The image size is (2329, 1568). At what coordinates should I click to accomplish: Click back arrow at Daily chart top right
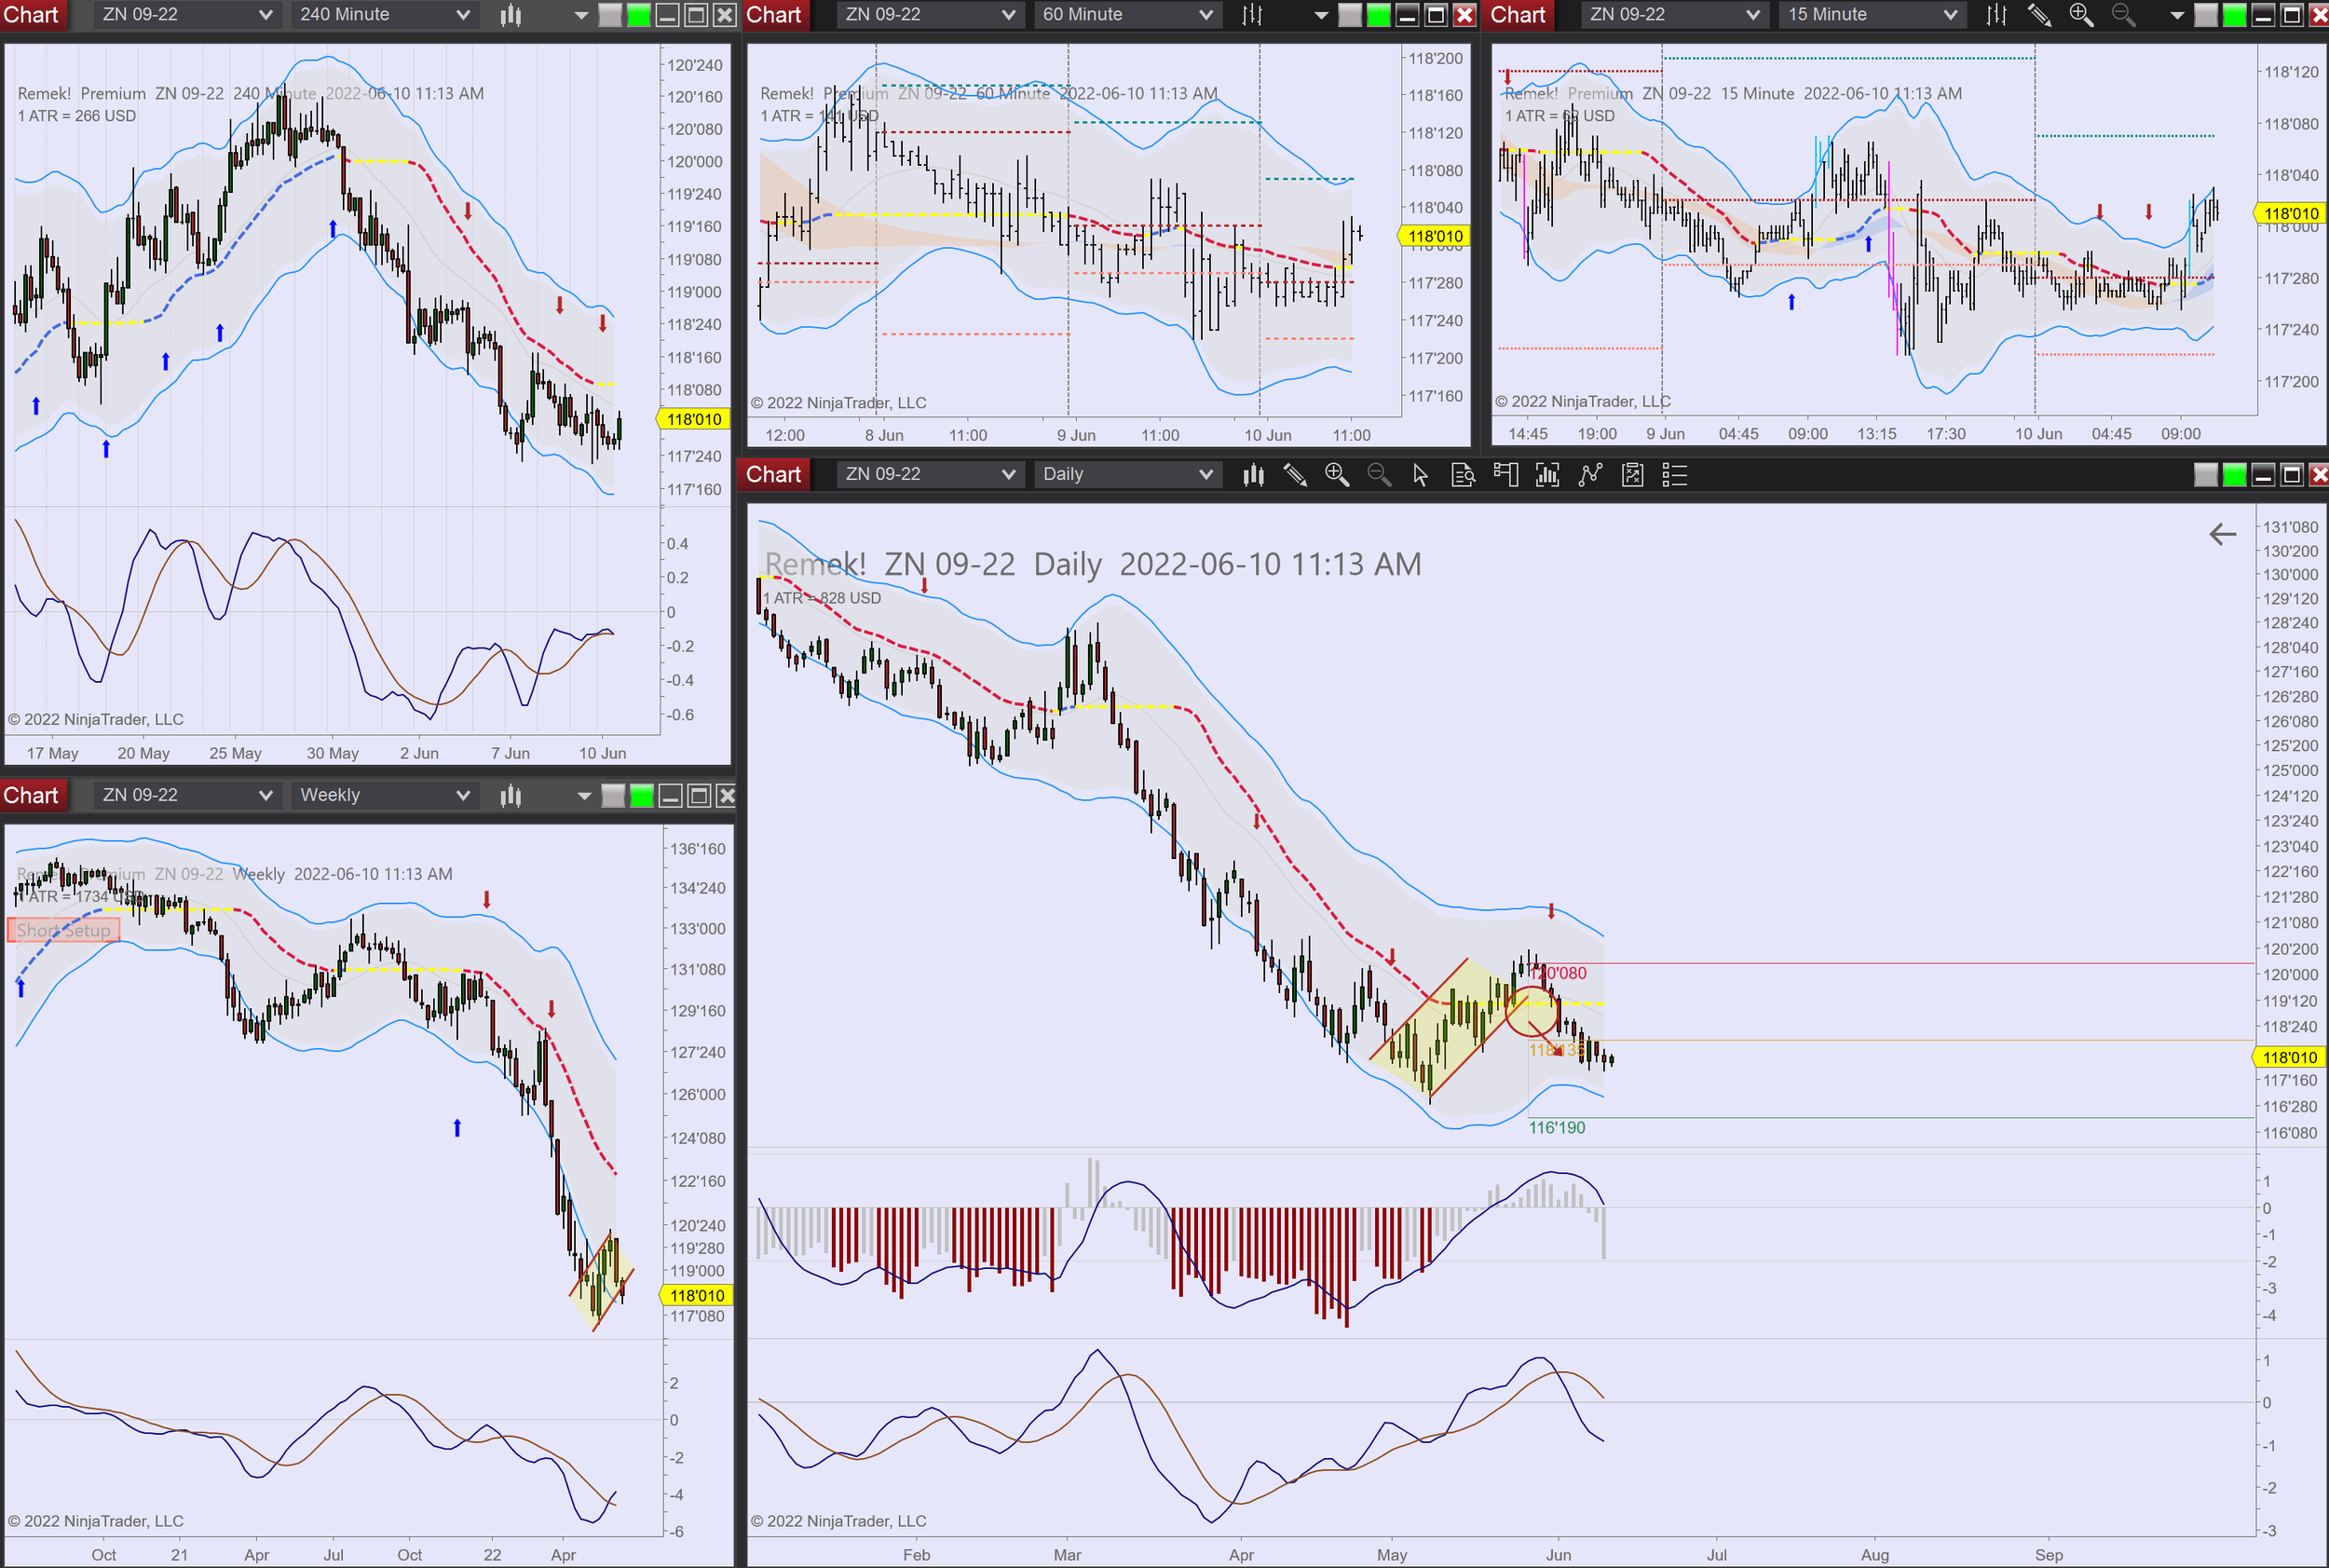pyautogui.click(x=2222, y=534)
